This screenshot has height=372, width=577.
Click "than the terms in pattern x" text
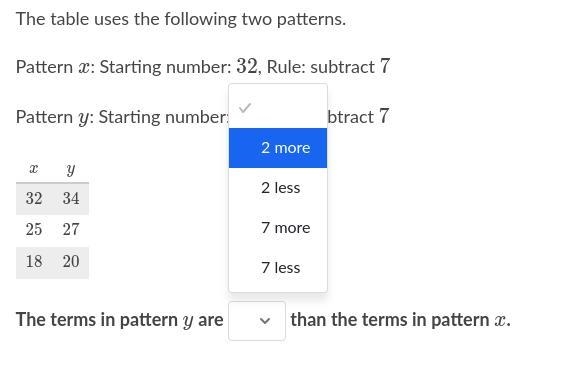tap(400, 319)
